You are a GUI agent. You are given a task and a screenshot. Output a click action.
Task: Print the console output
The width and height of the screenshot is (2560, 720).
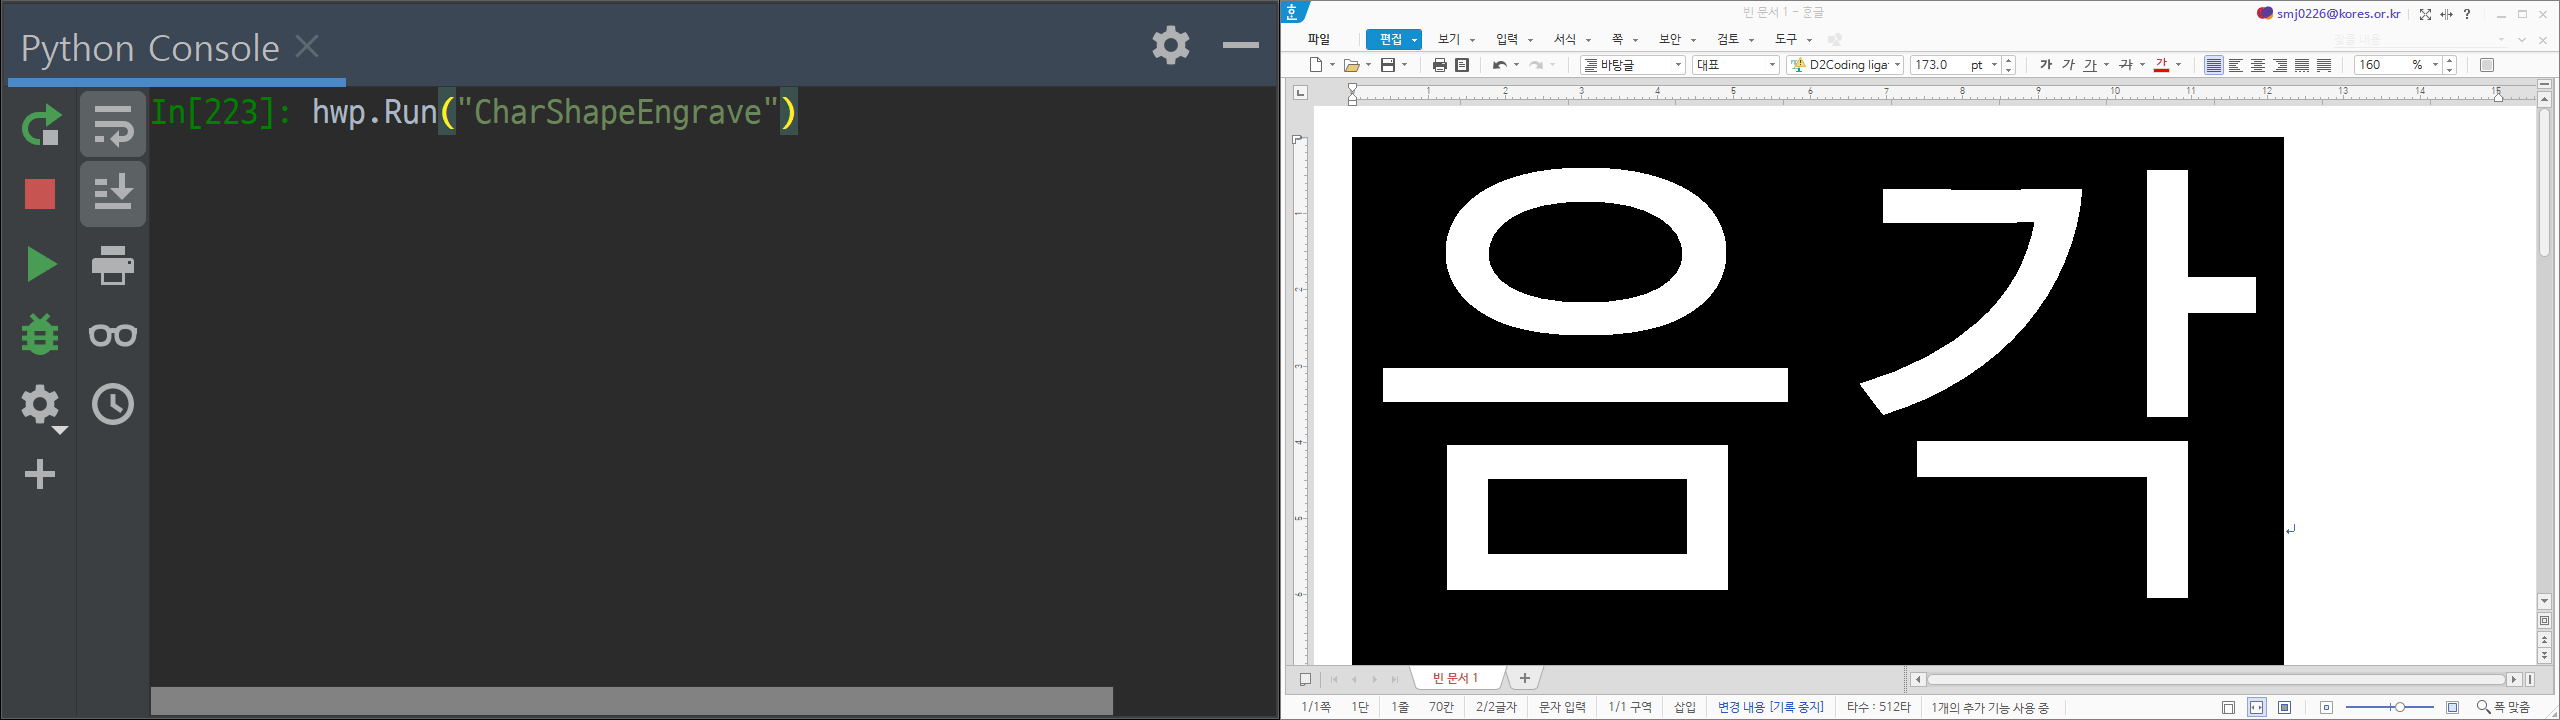pos(113,265)
